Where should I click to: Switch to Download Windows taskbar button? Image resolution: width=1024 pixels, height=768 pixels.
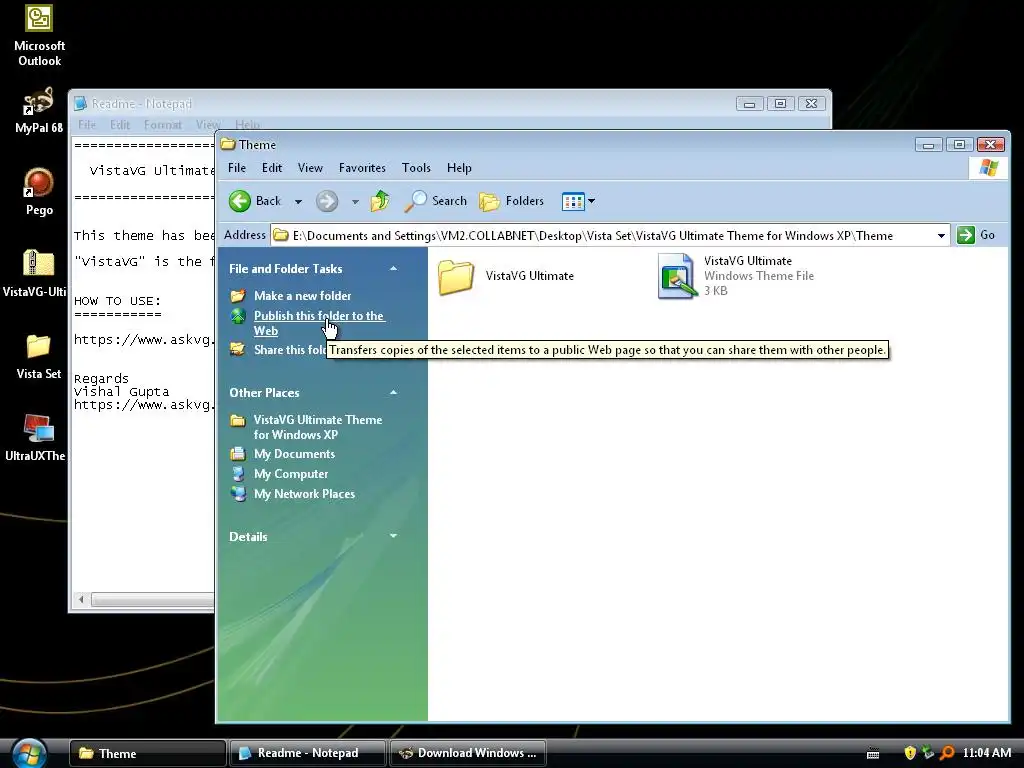468,753
